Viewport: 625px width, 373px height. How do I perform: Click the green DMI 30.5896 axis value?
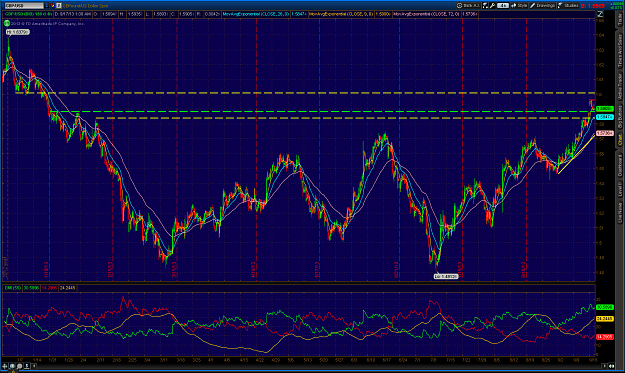(604, 307)
